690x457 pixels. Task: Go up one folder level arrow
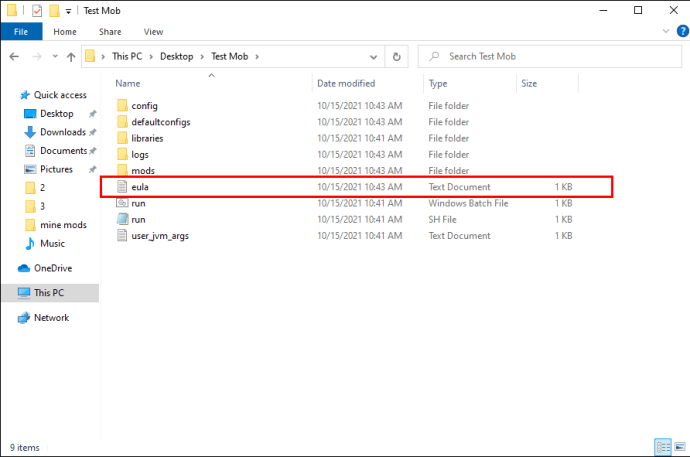click(x=71, y=57)
